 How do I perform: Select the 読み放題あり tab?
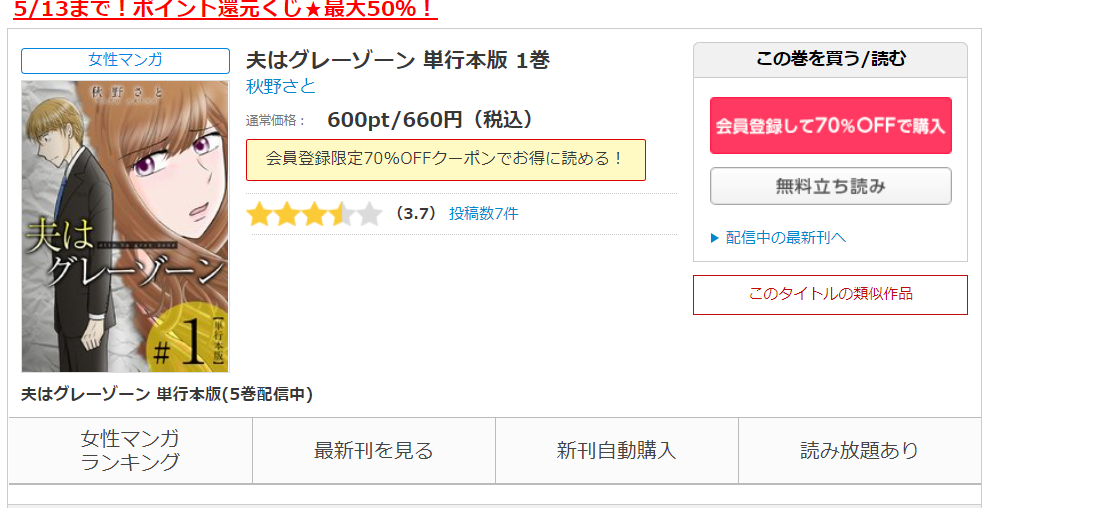pos(860,451)
